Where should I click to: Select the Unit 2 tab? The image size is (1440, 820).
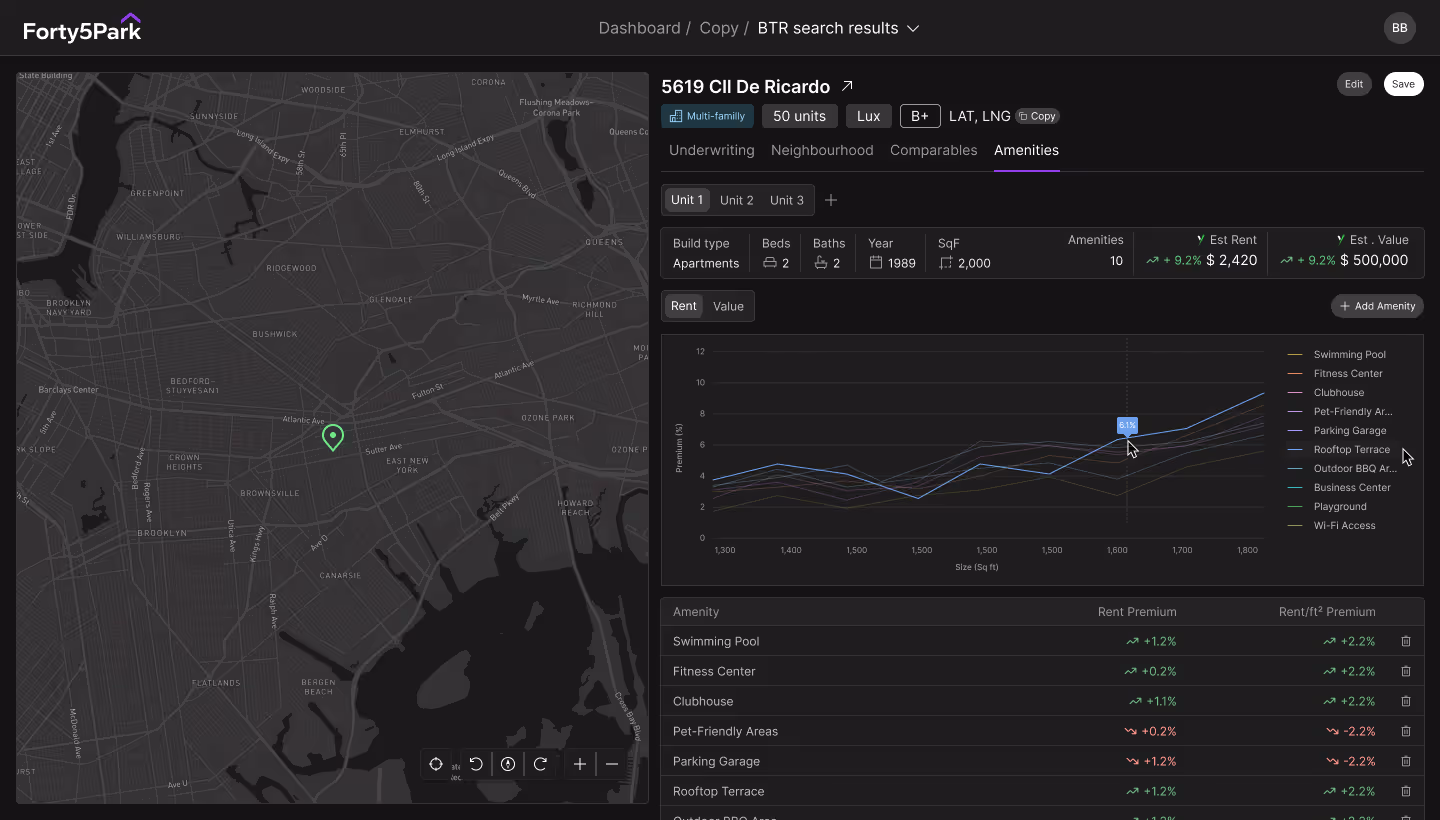pyautogui.click(x=737, y=200)
